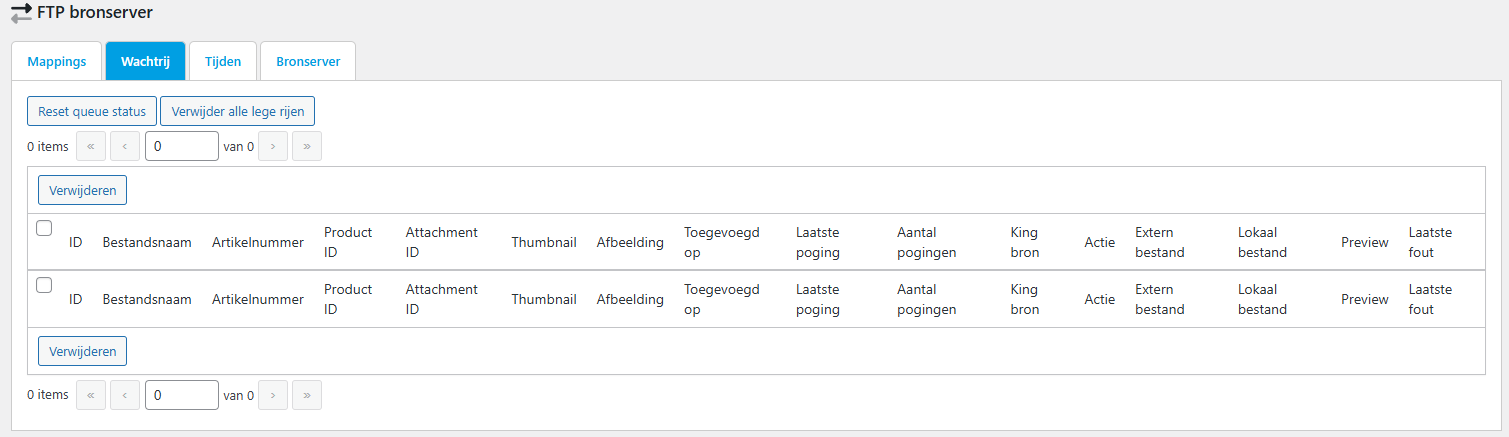Open the Bronserver tab
The height and width of the screenshot is (437, 1509).
308,61
